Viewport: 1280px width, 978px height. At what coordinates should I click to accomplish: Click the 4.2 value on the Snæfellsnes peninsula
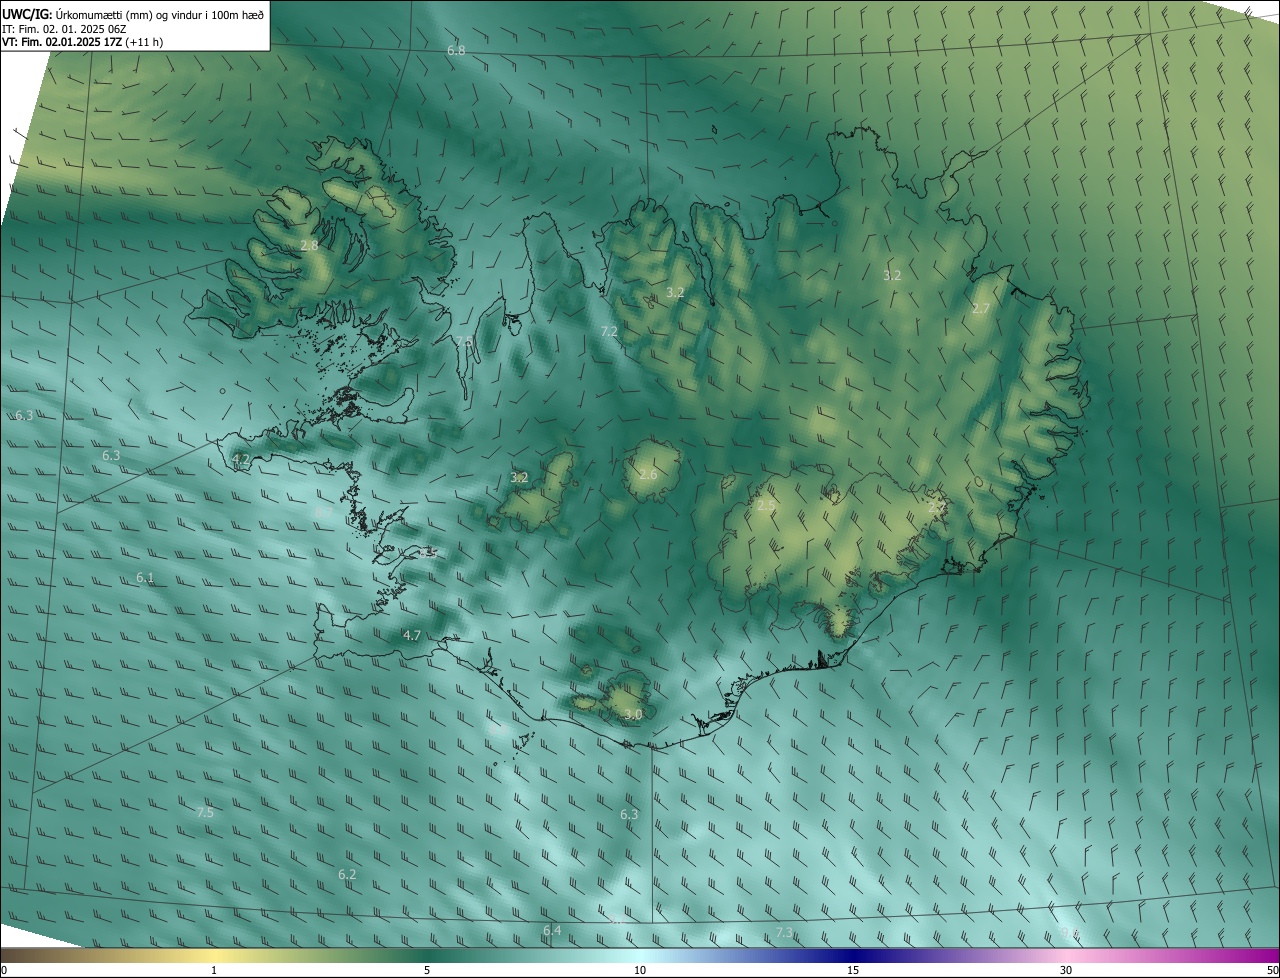240,460
